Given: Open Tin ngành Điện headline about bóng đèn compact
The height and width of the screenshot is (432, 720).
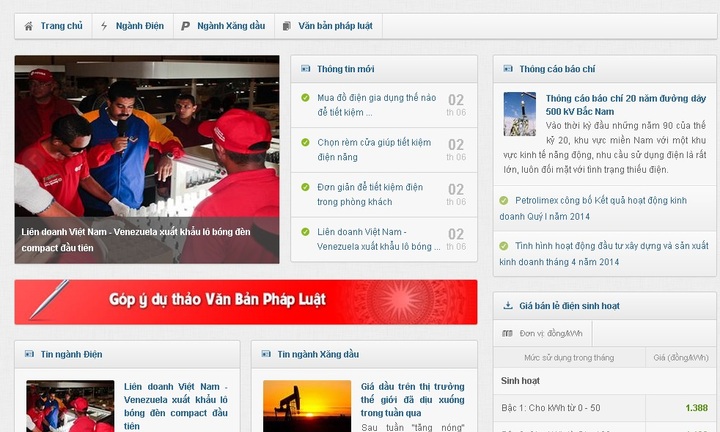Looking at the screenshot, I should click(176, 406).
